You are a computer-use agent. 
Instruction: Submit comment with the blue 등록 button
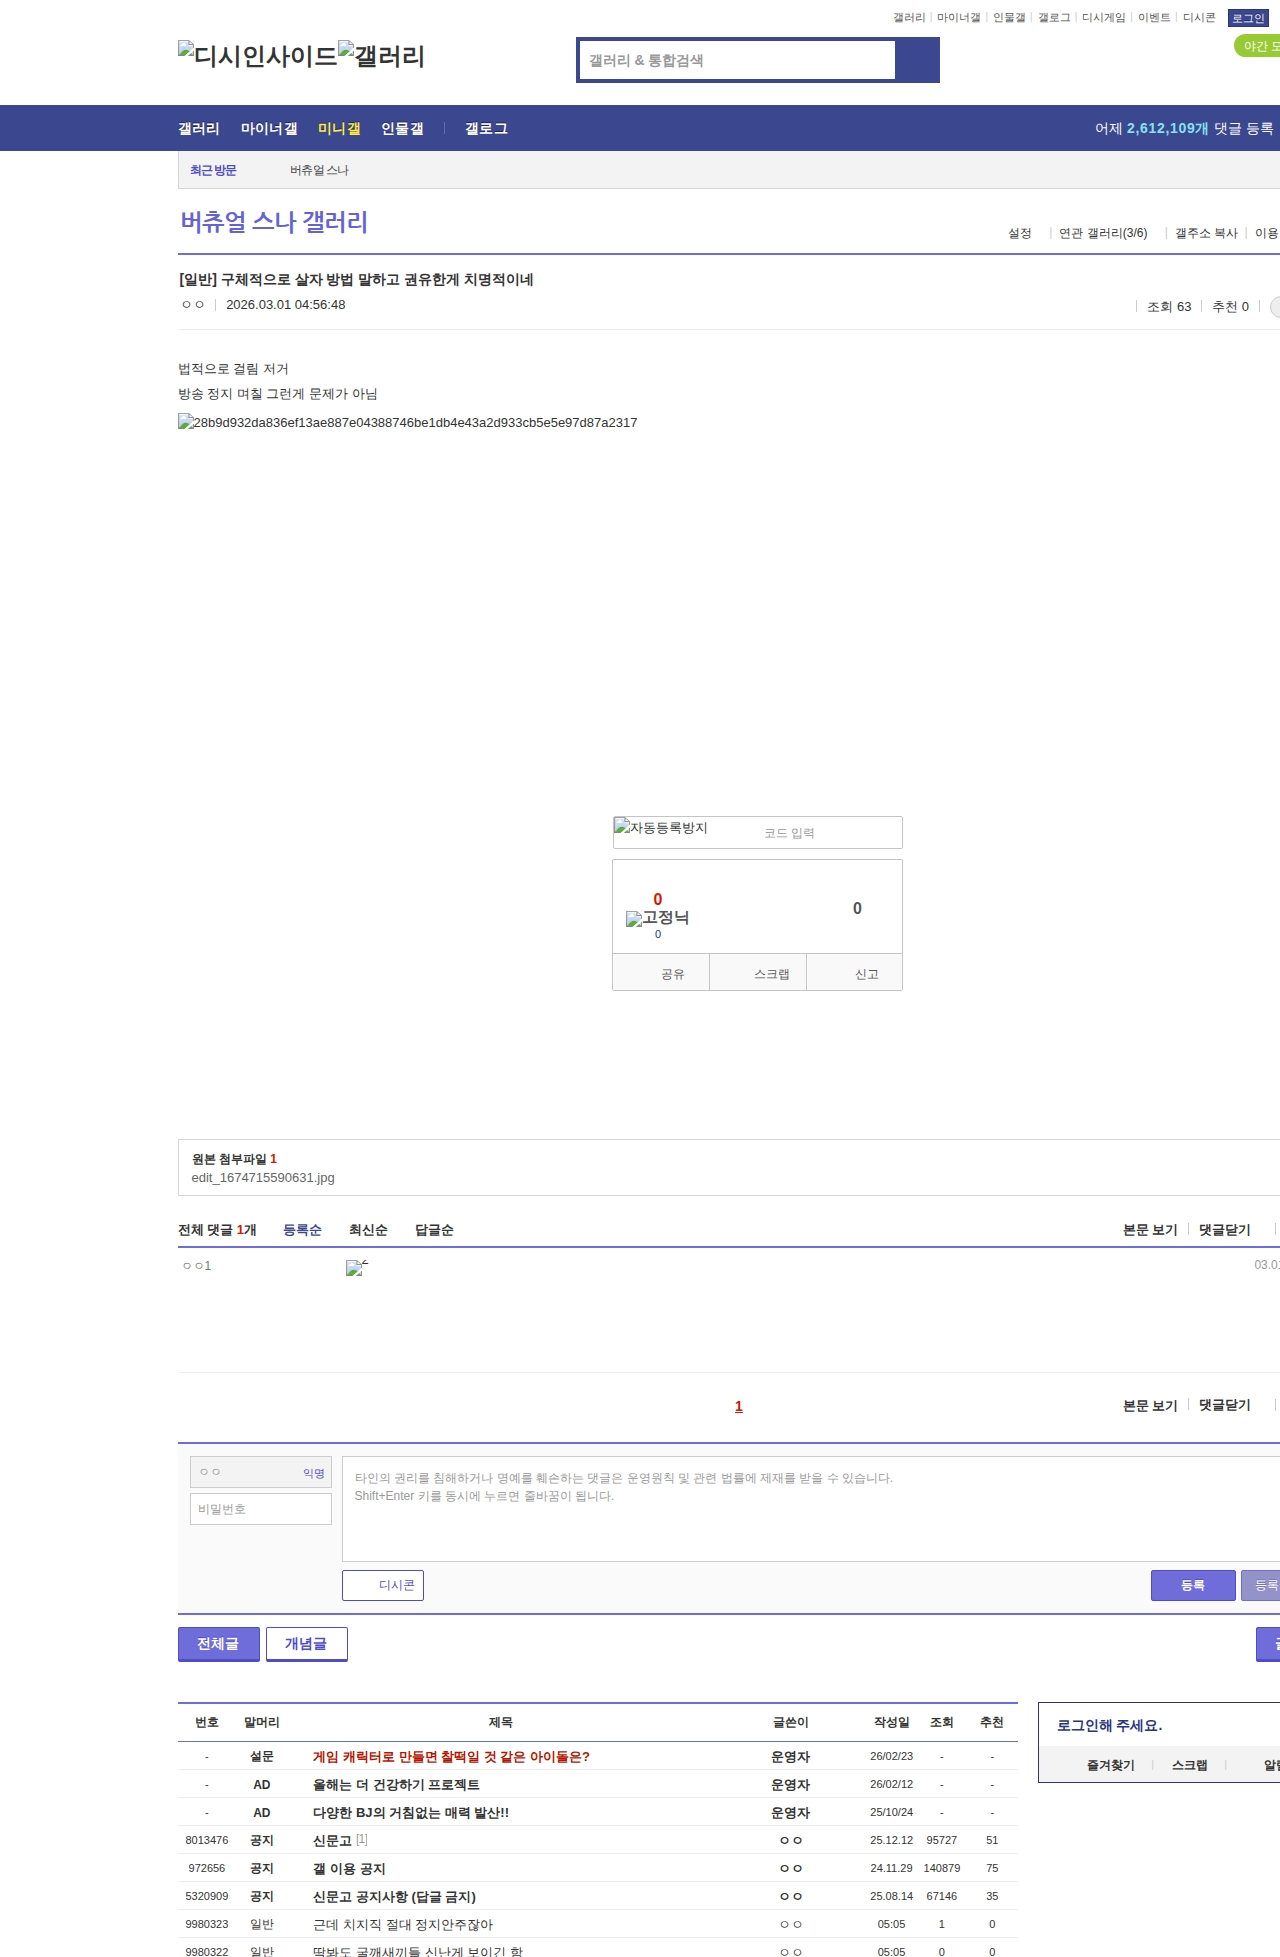tap(1193, 1585)
